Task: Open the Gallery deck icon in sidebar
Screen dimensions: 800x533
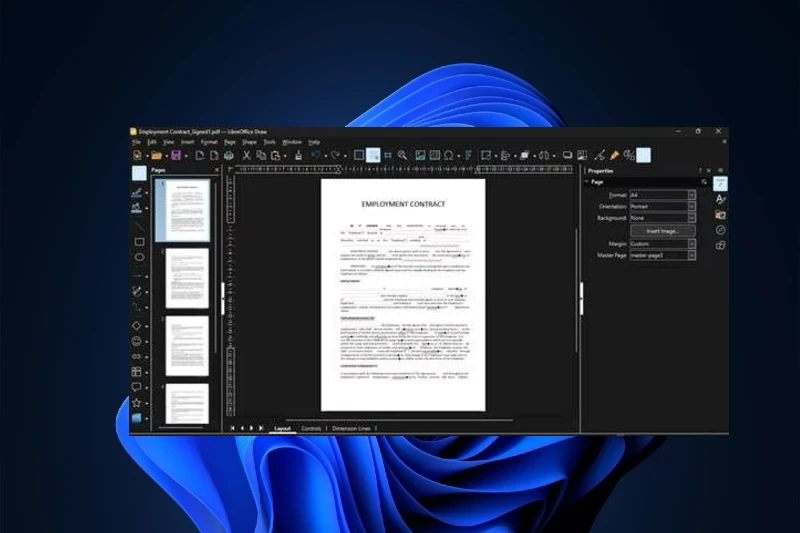Action: pos(720,215)
